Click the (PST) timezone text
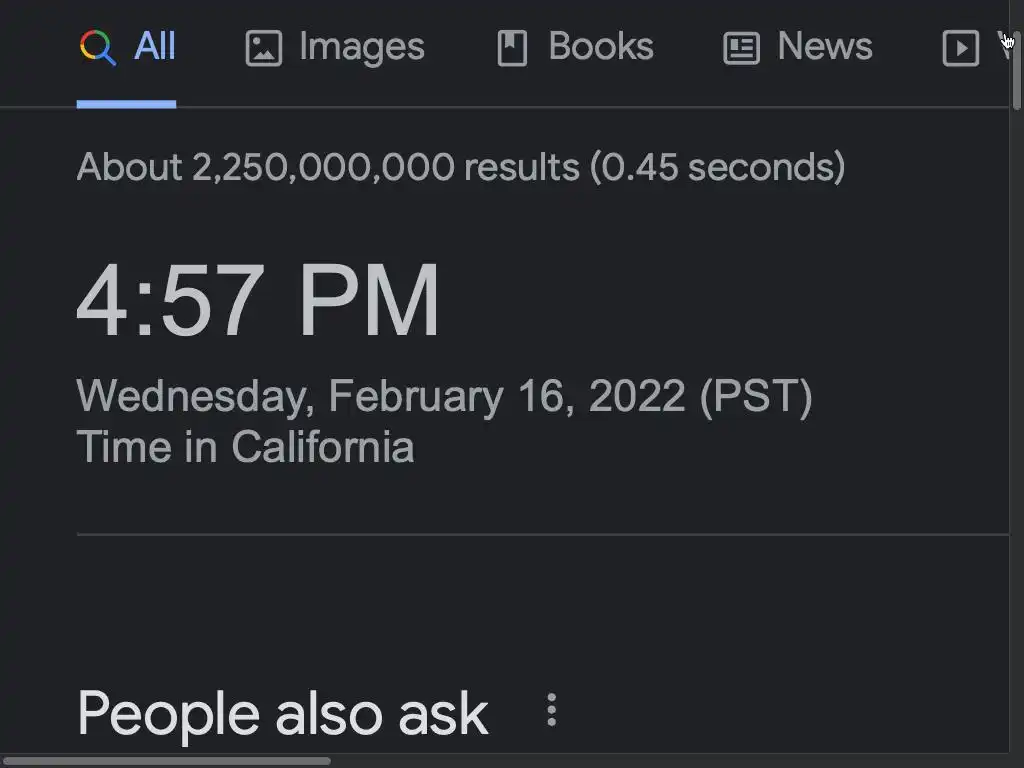The width and height of the screenshot is (1024, 768). [756, 397]
